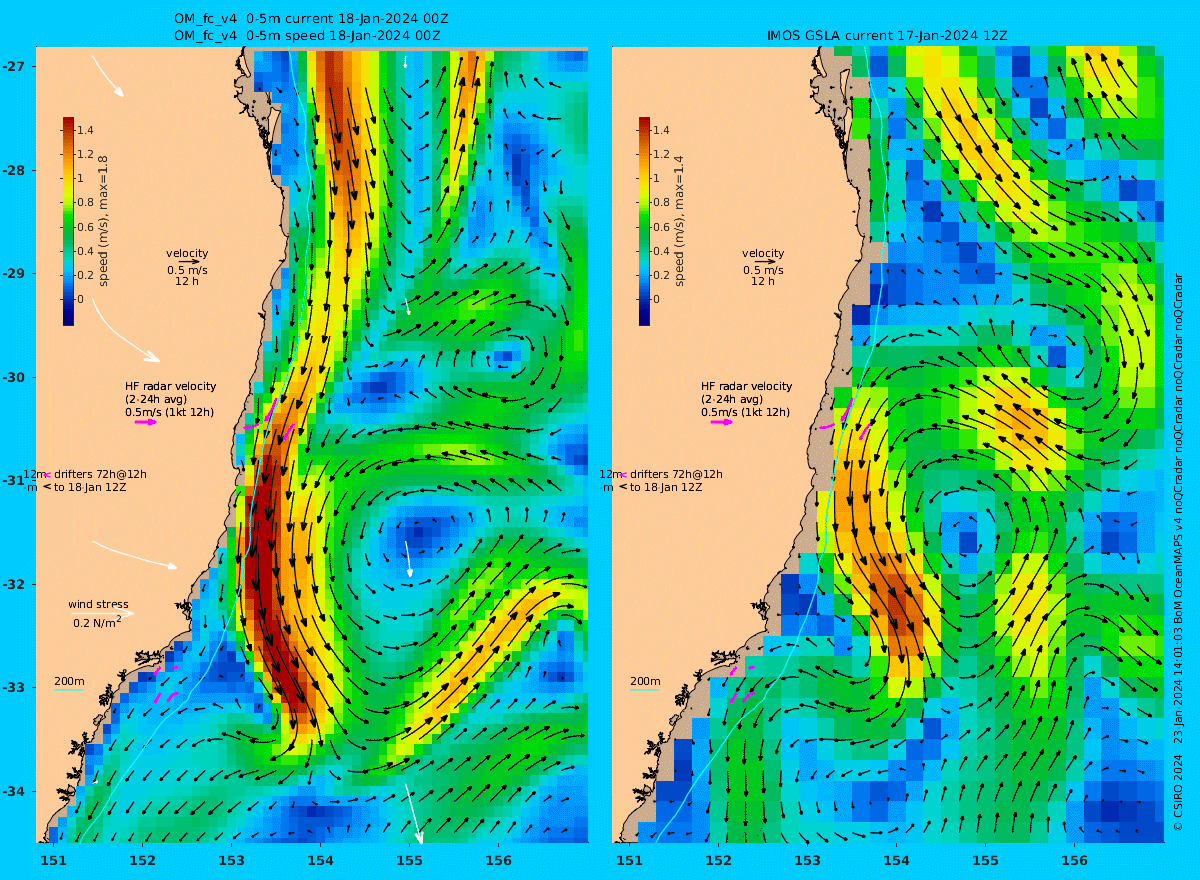The width and height of the screenshot is (1200, 880).
Task: Click 'drifters 72h@12h' label in IMOS GSLA panel
Action: pyautogui.click(x=675, y=474)
